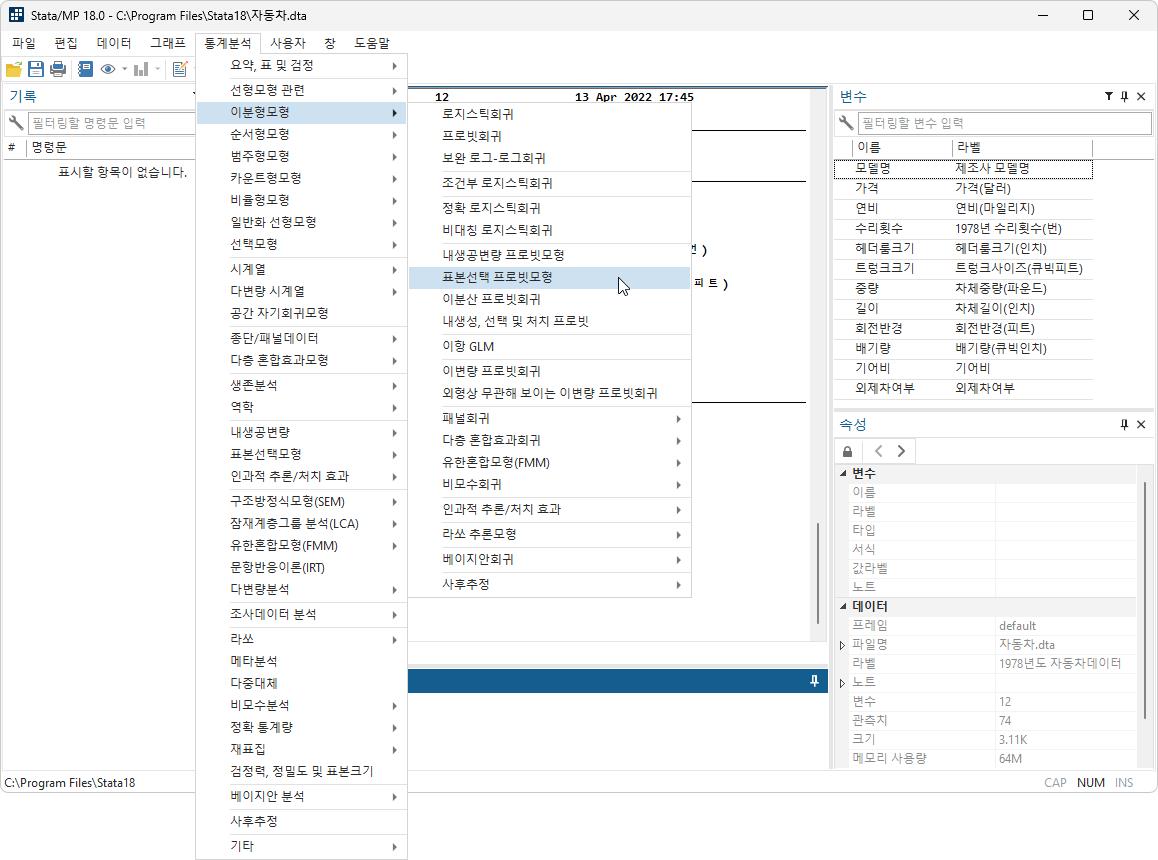Select variable 수리횟수 row

pos(963,228)
